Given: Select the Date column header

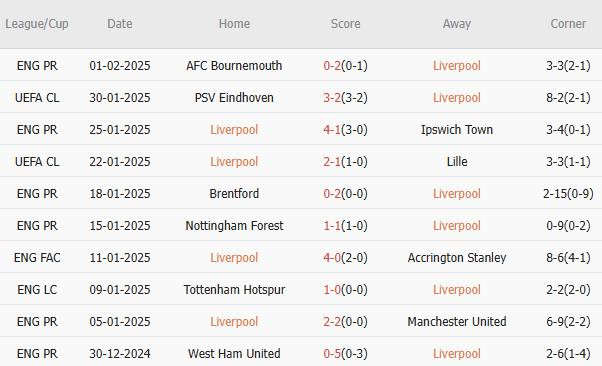Looking at the screenshot, I should 120,24.
